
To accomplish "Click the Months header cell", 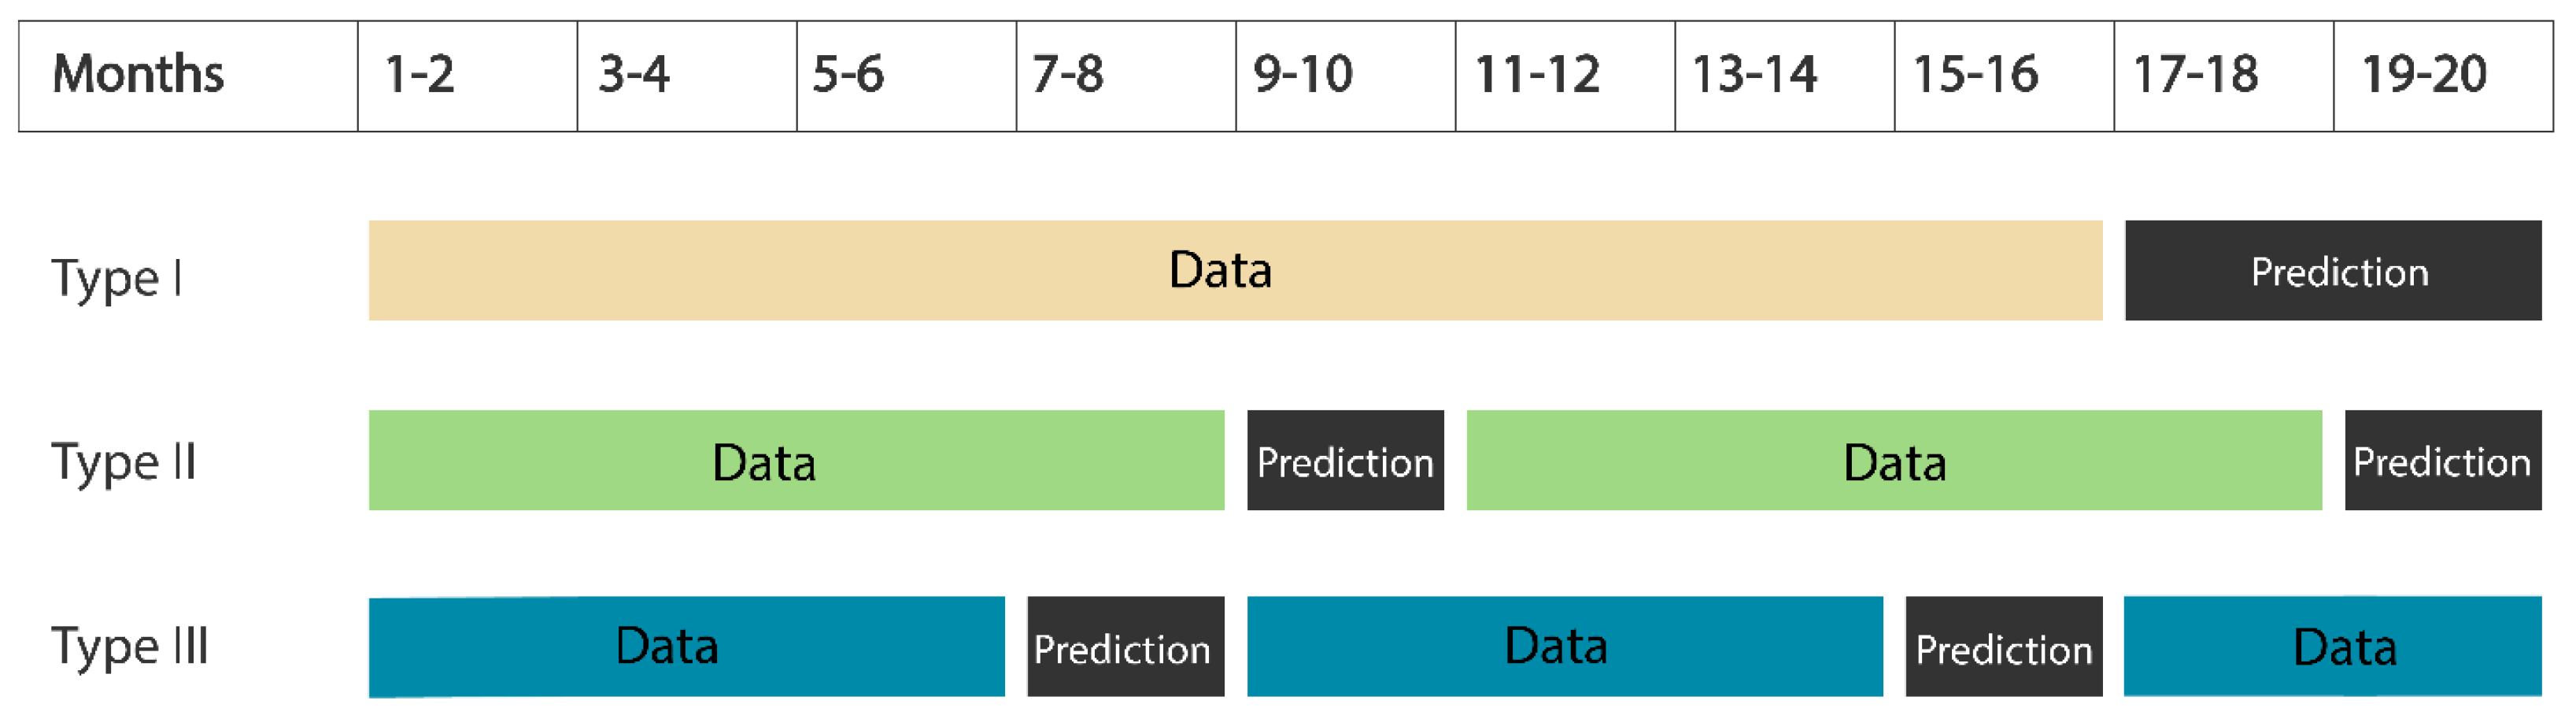I will (x=188, y=76).
